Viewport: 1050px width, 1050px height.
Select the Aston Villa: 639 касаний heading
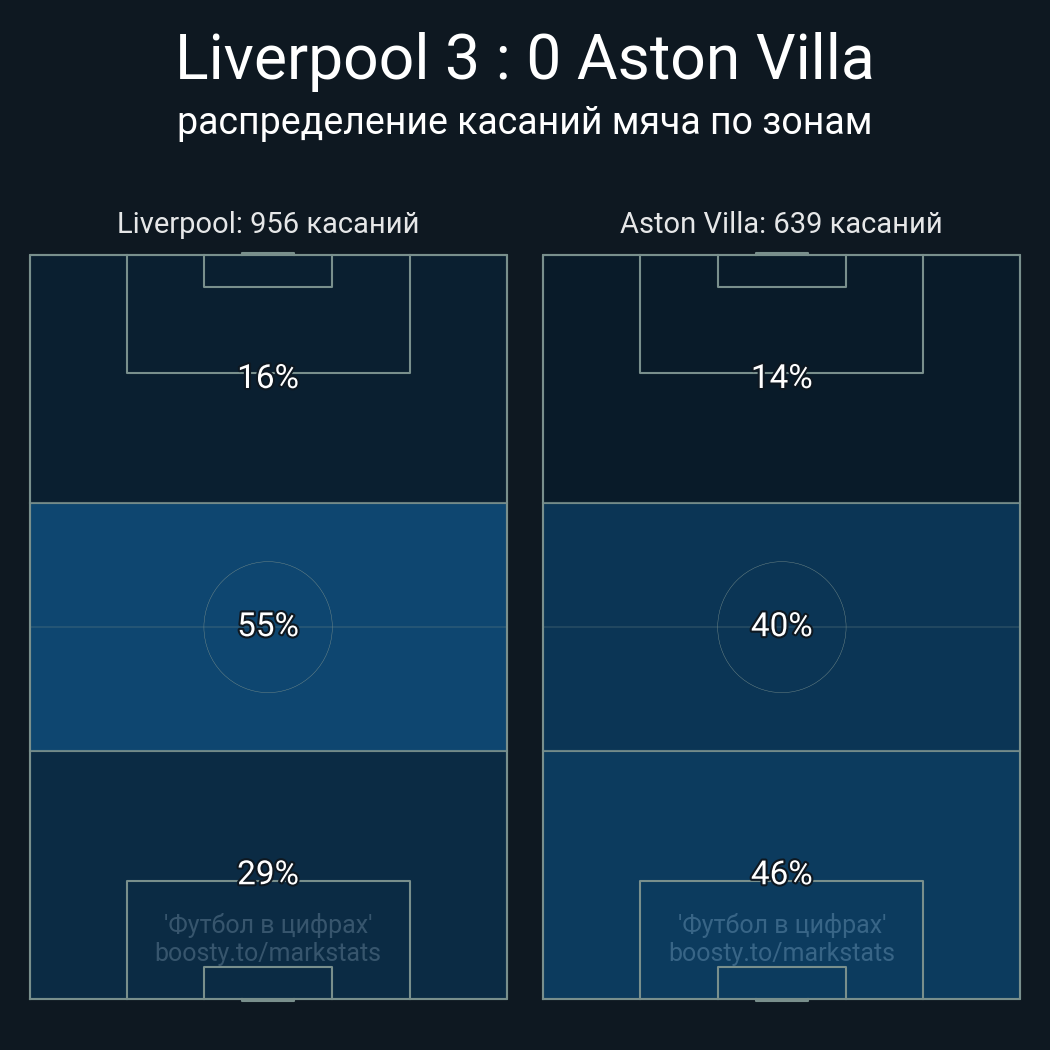(x=781, y=223)
